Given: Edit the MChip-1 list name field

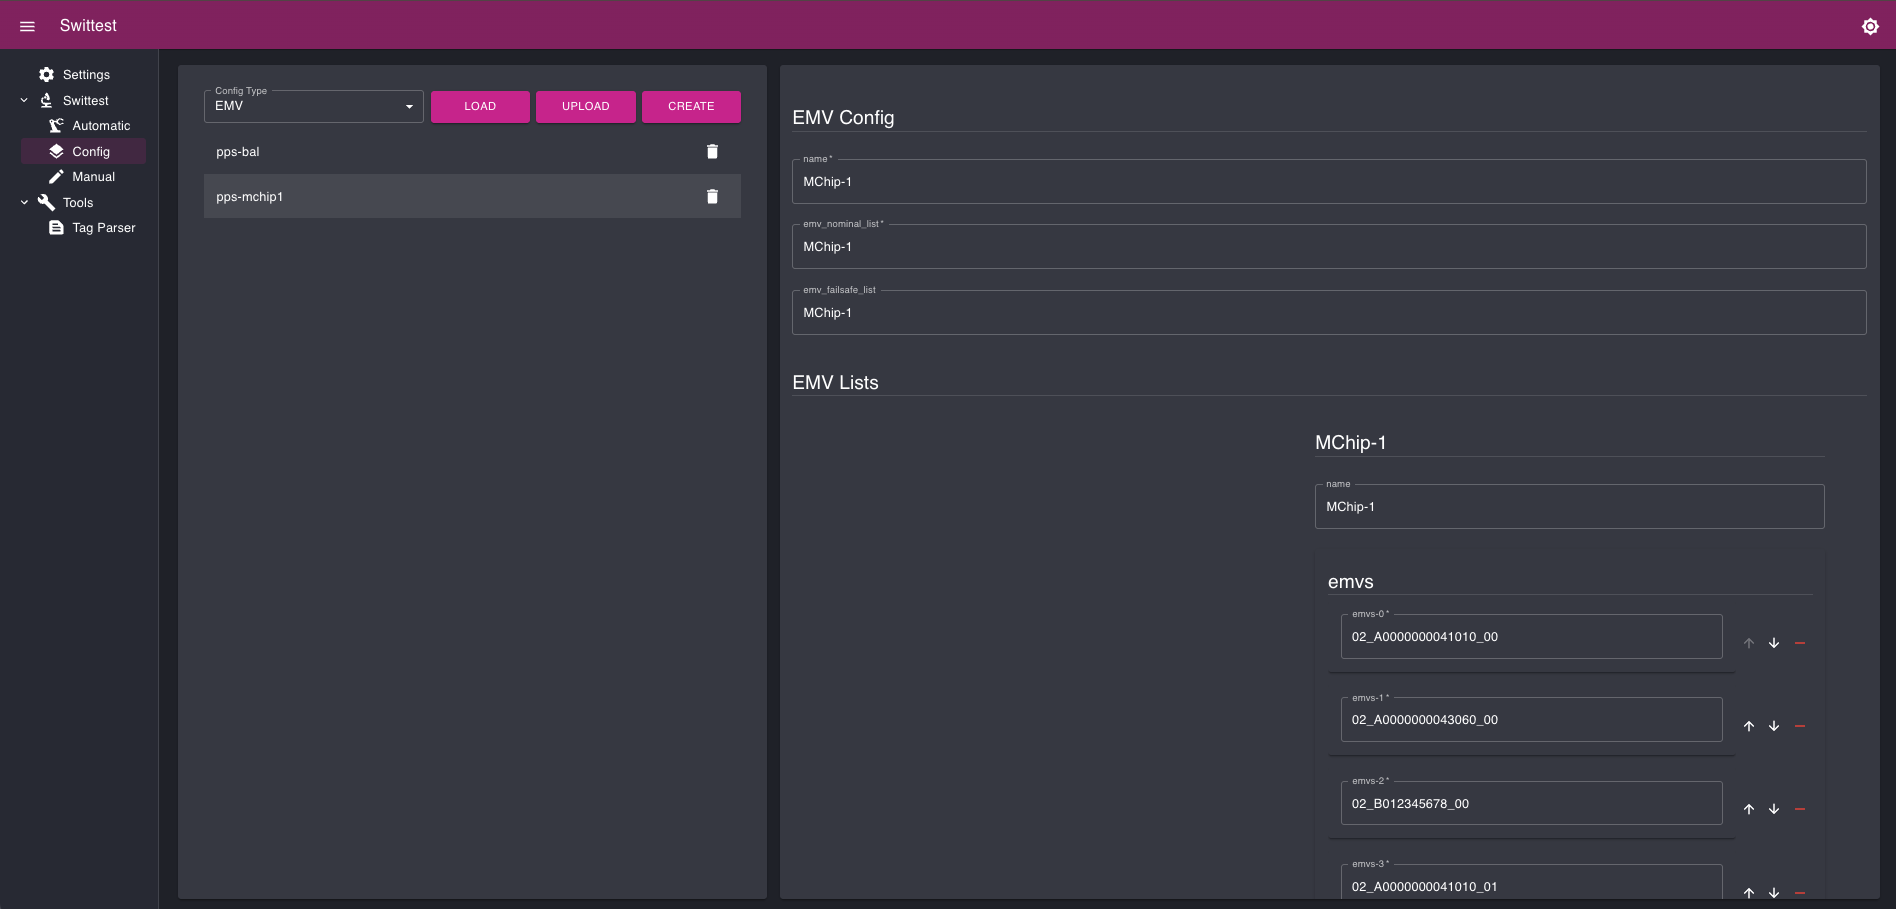Looking at the screenshot, I should (1569, 507).
